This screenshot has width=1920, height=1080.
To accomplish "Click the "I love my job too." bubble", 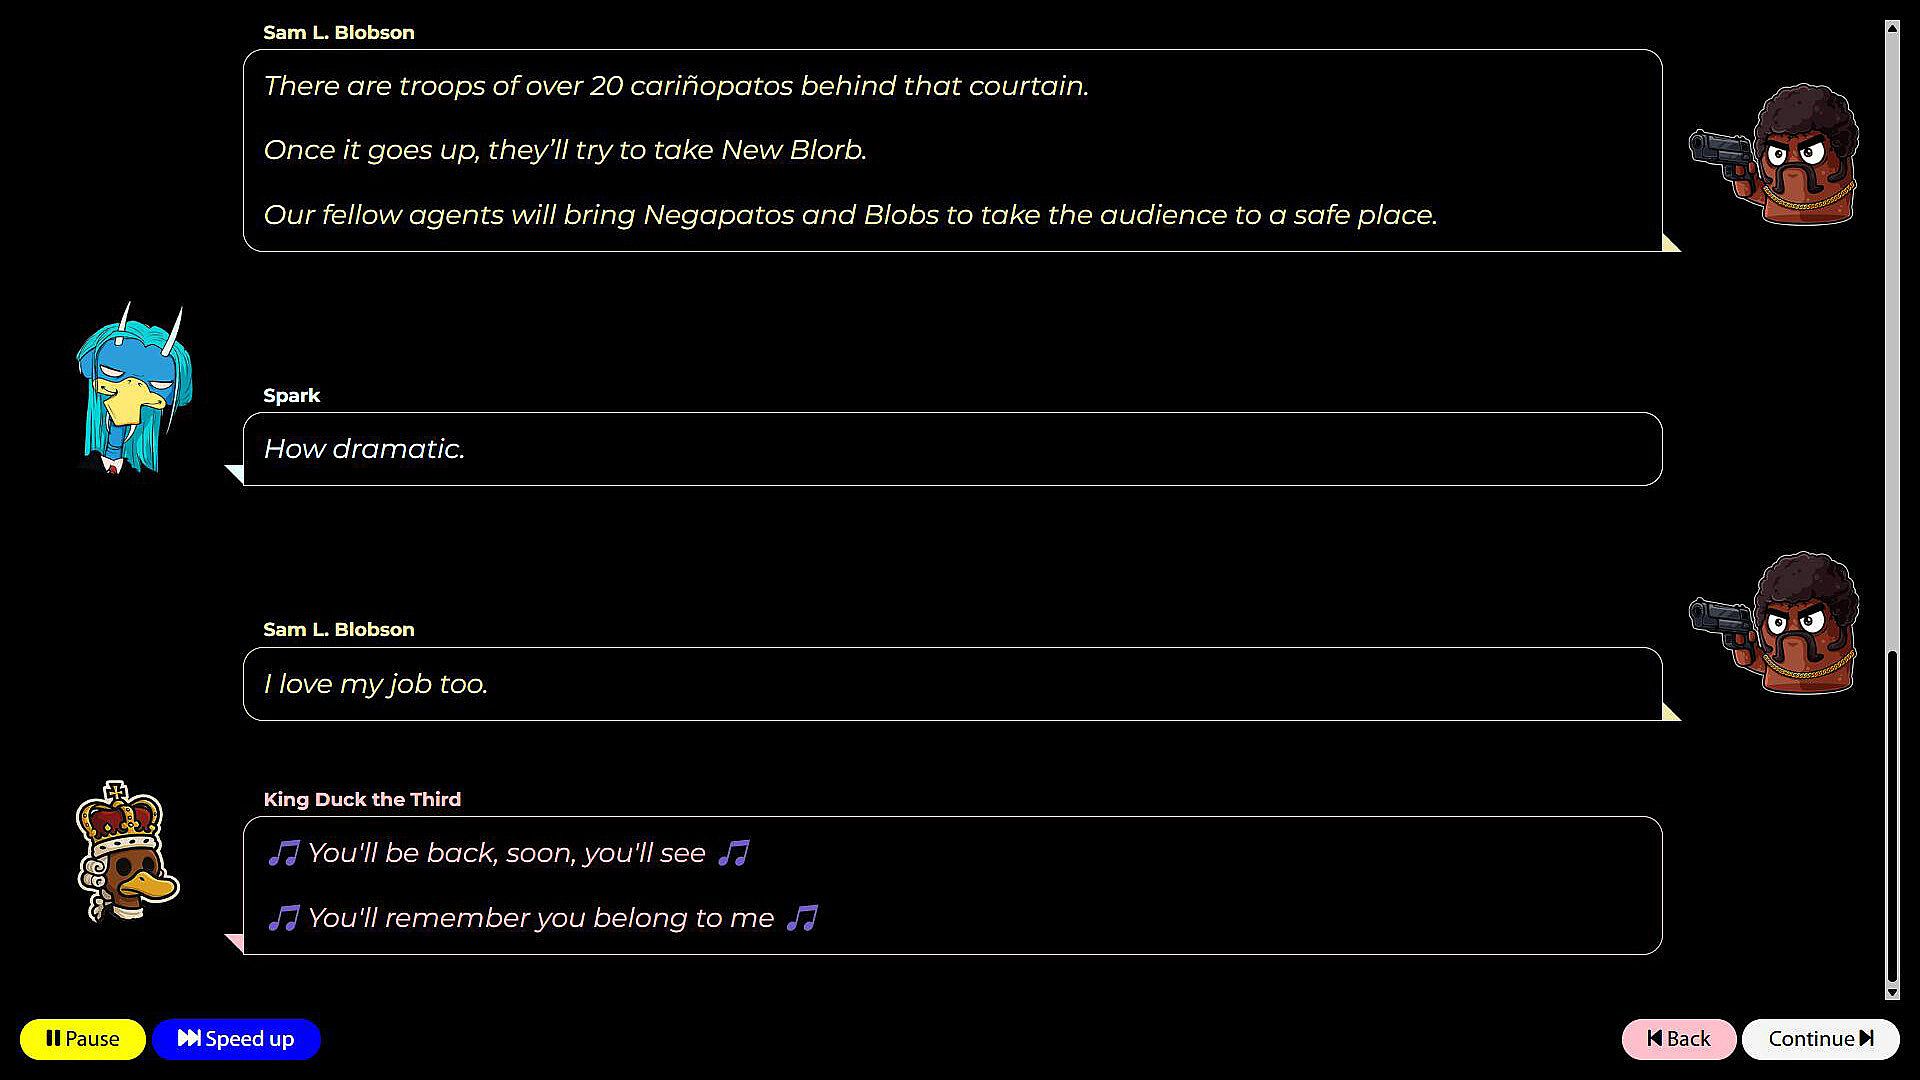I will [952, 684].
